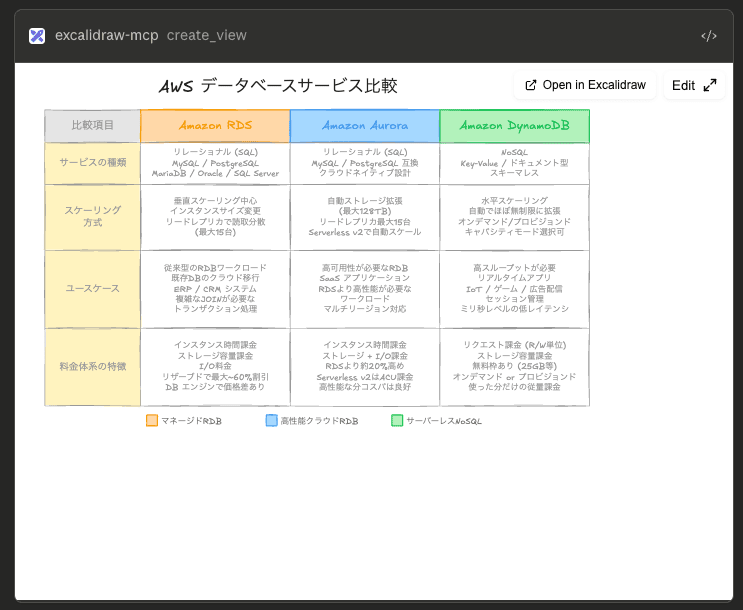The height and width of the screenshot is (610, 743).
Task: Click the DB エンジンで価格差あり text
Action: click(x=215, y=387)
